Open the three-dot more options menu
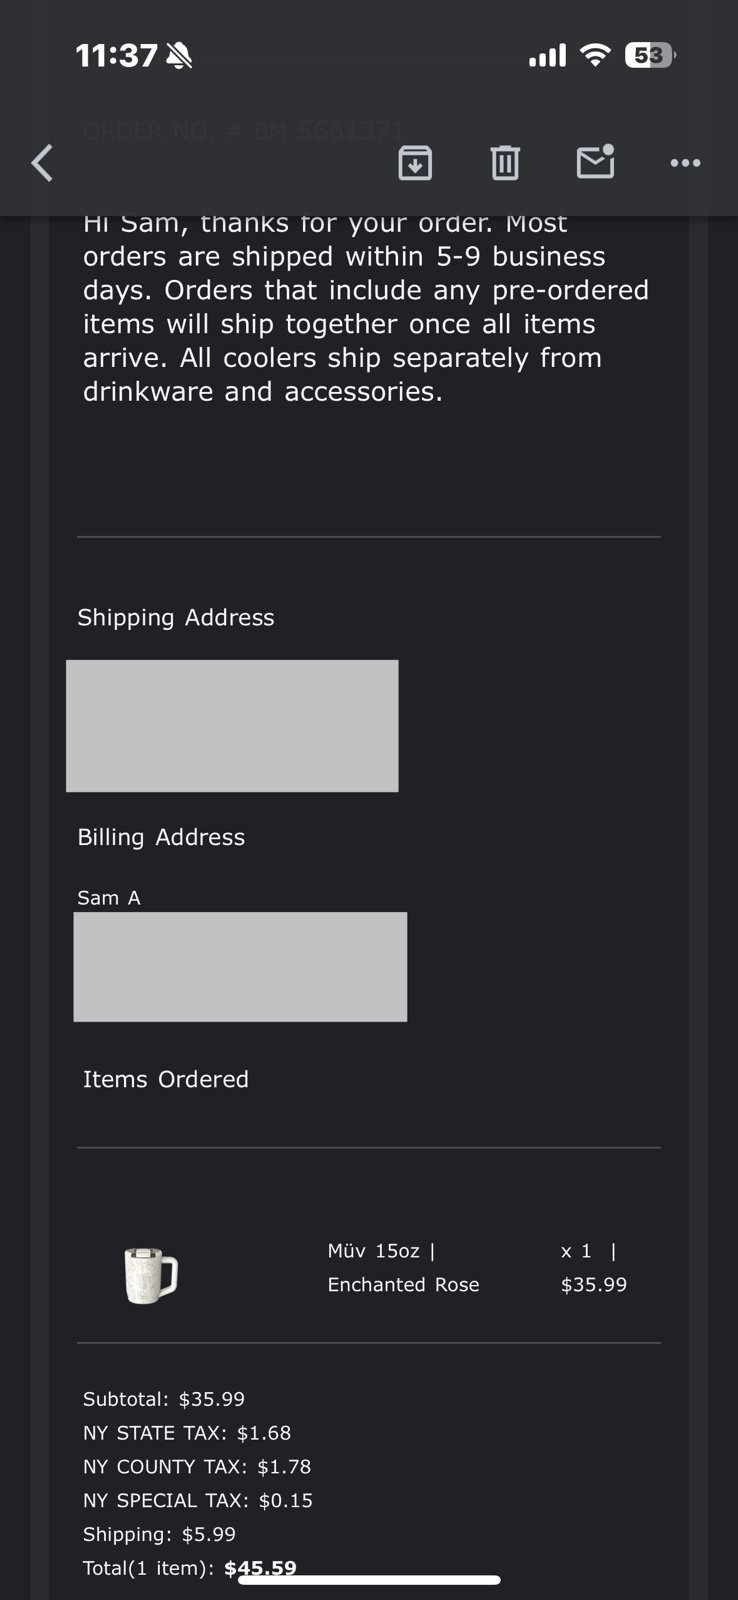The height and width of the screenshot is (1600, 738). 685,163
